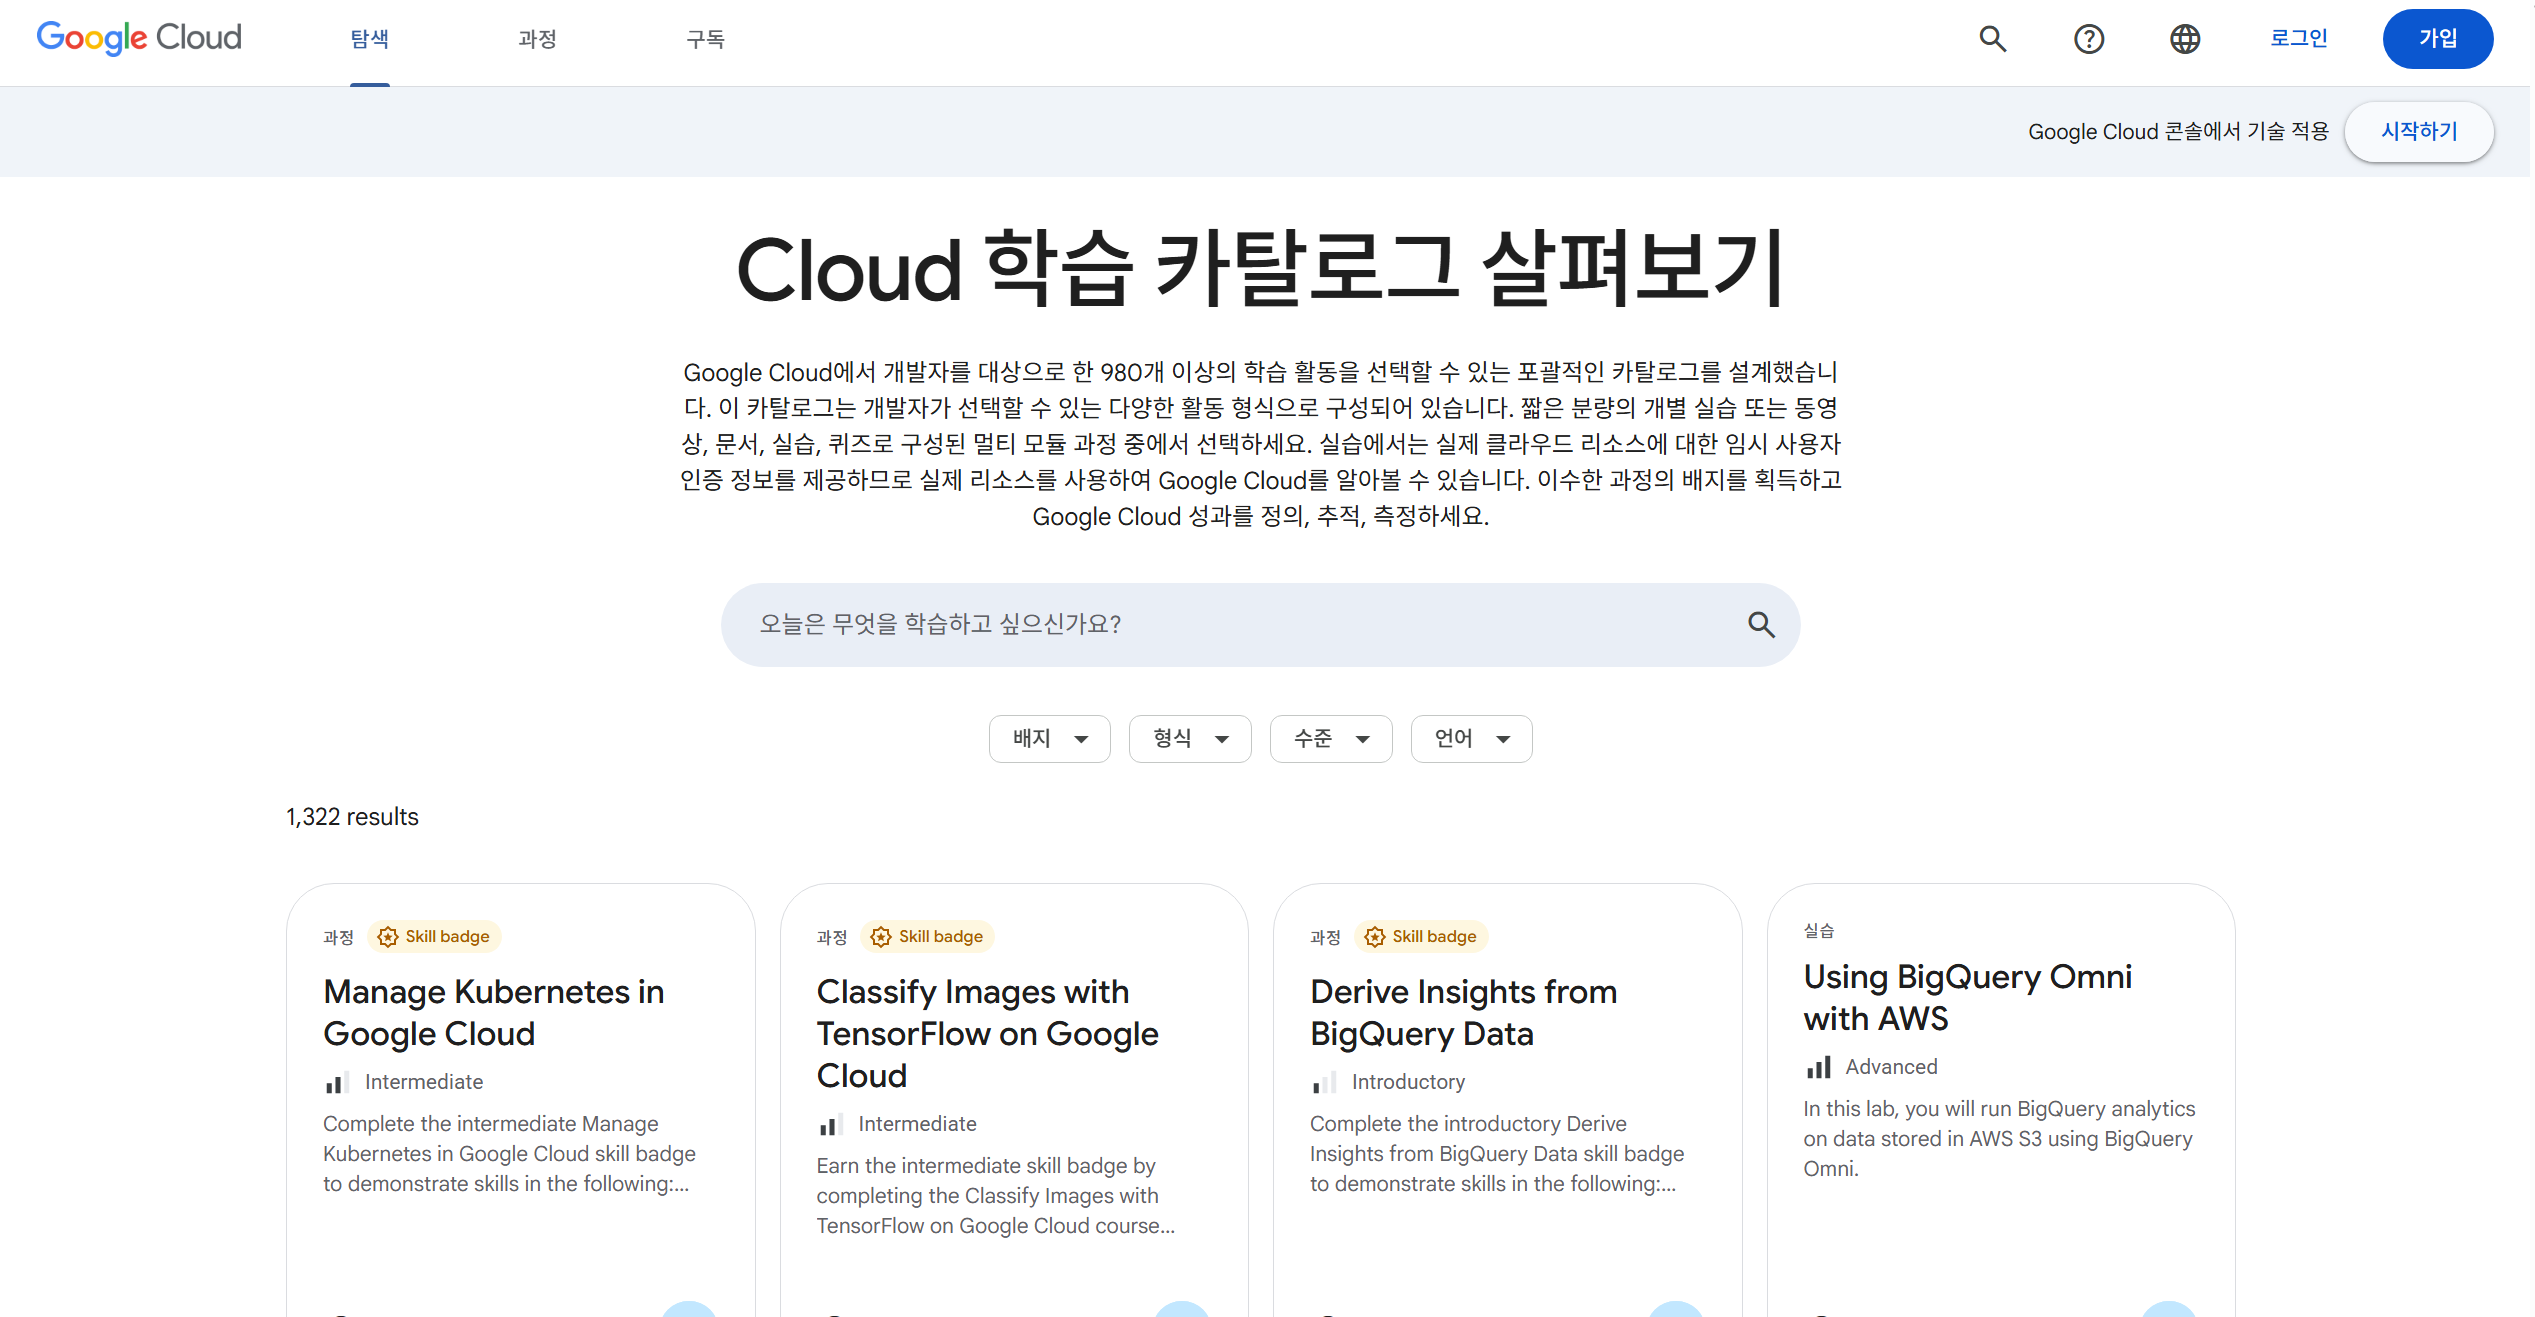Click Skill badge tag on Manage Kubernetes card
The width and height of the screenshot is (2535, 1317).
pos(435,936)
